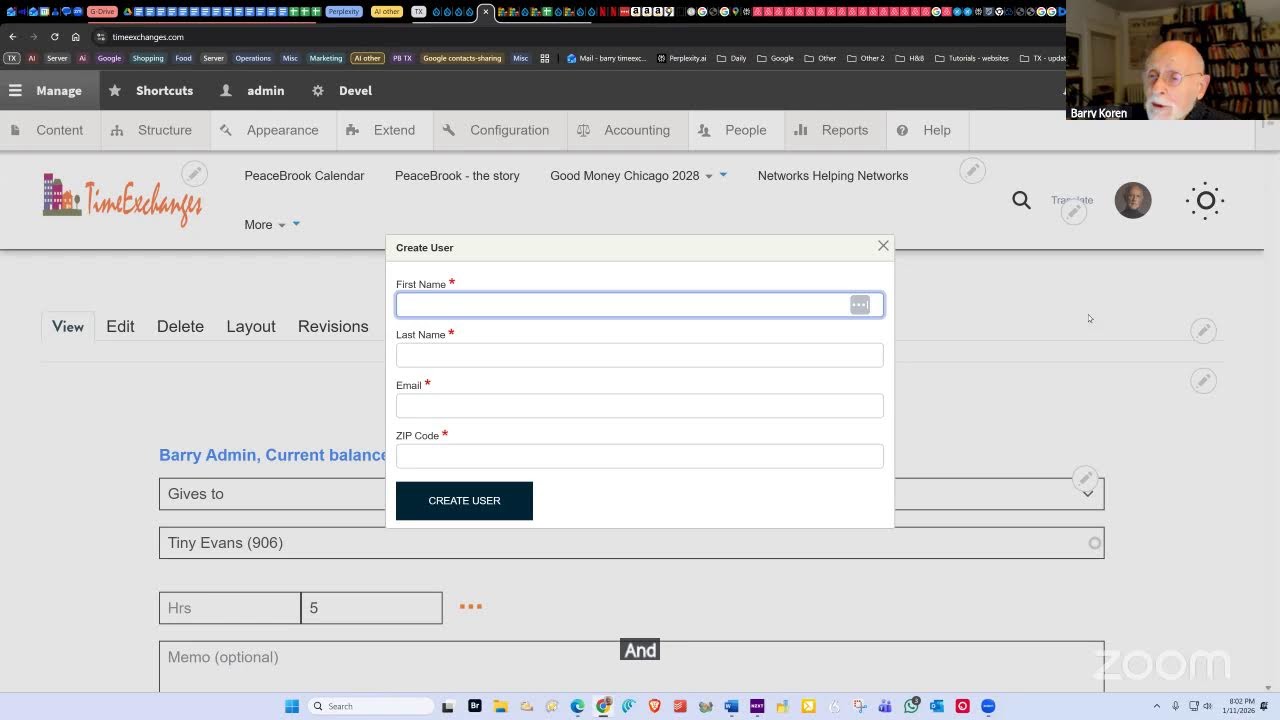The width and height of the screenshot is (1280, 720).
Task: Switch to the Edit tab
Action: pyautogui.click(x=120, y=326)
